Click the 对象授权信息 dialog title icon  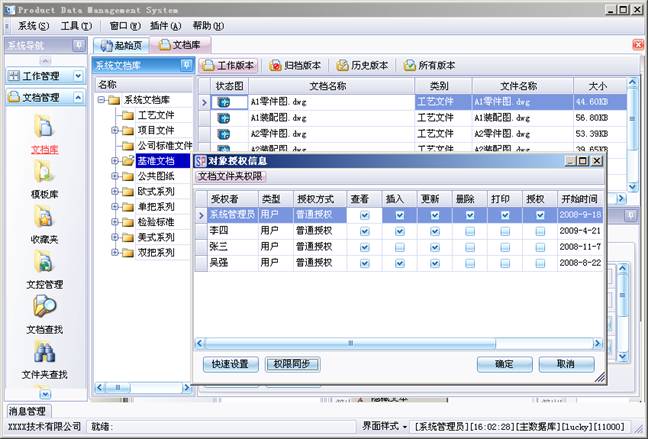click(200, 161)
